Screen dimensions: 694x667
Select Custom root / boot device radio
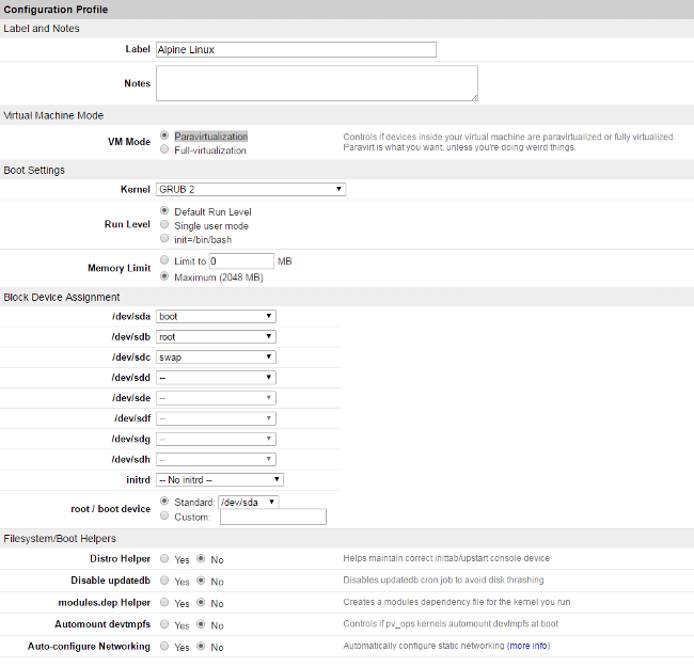(x=164, y=516)
